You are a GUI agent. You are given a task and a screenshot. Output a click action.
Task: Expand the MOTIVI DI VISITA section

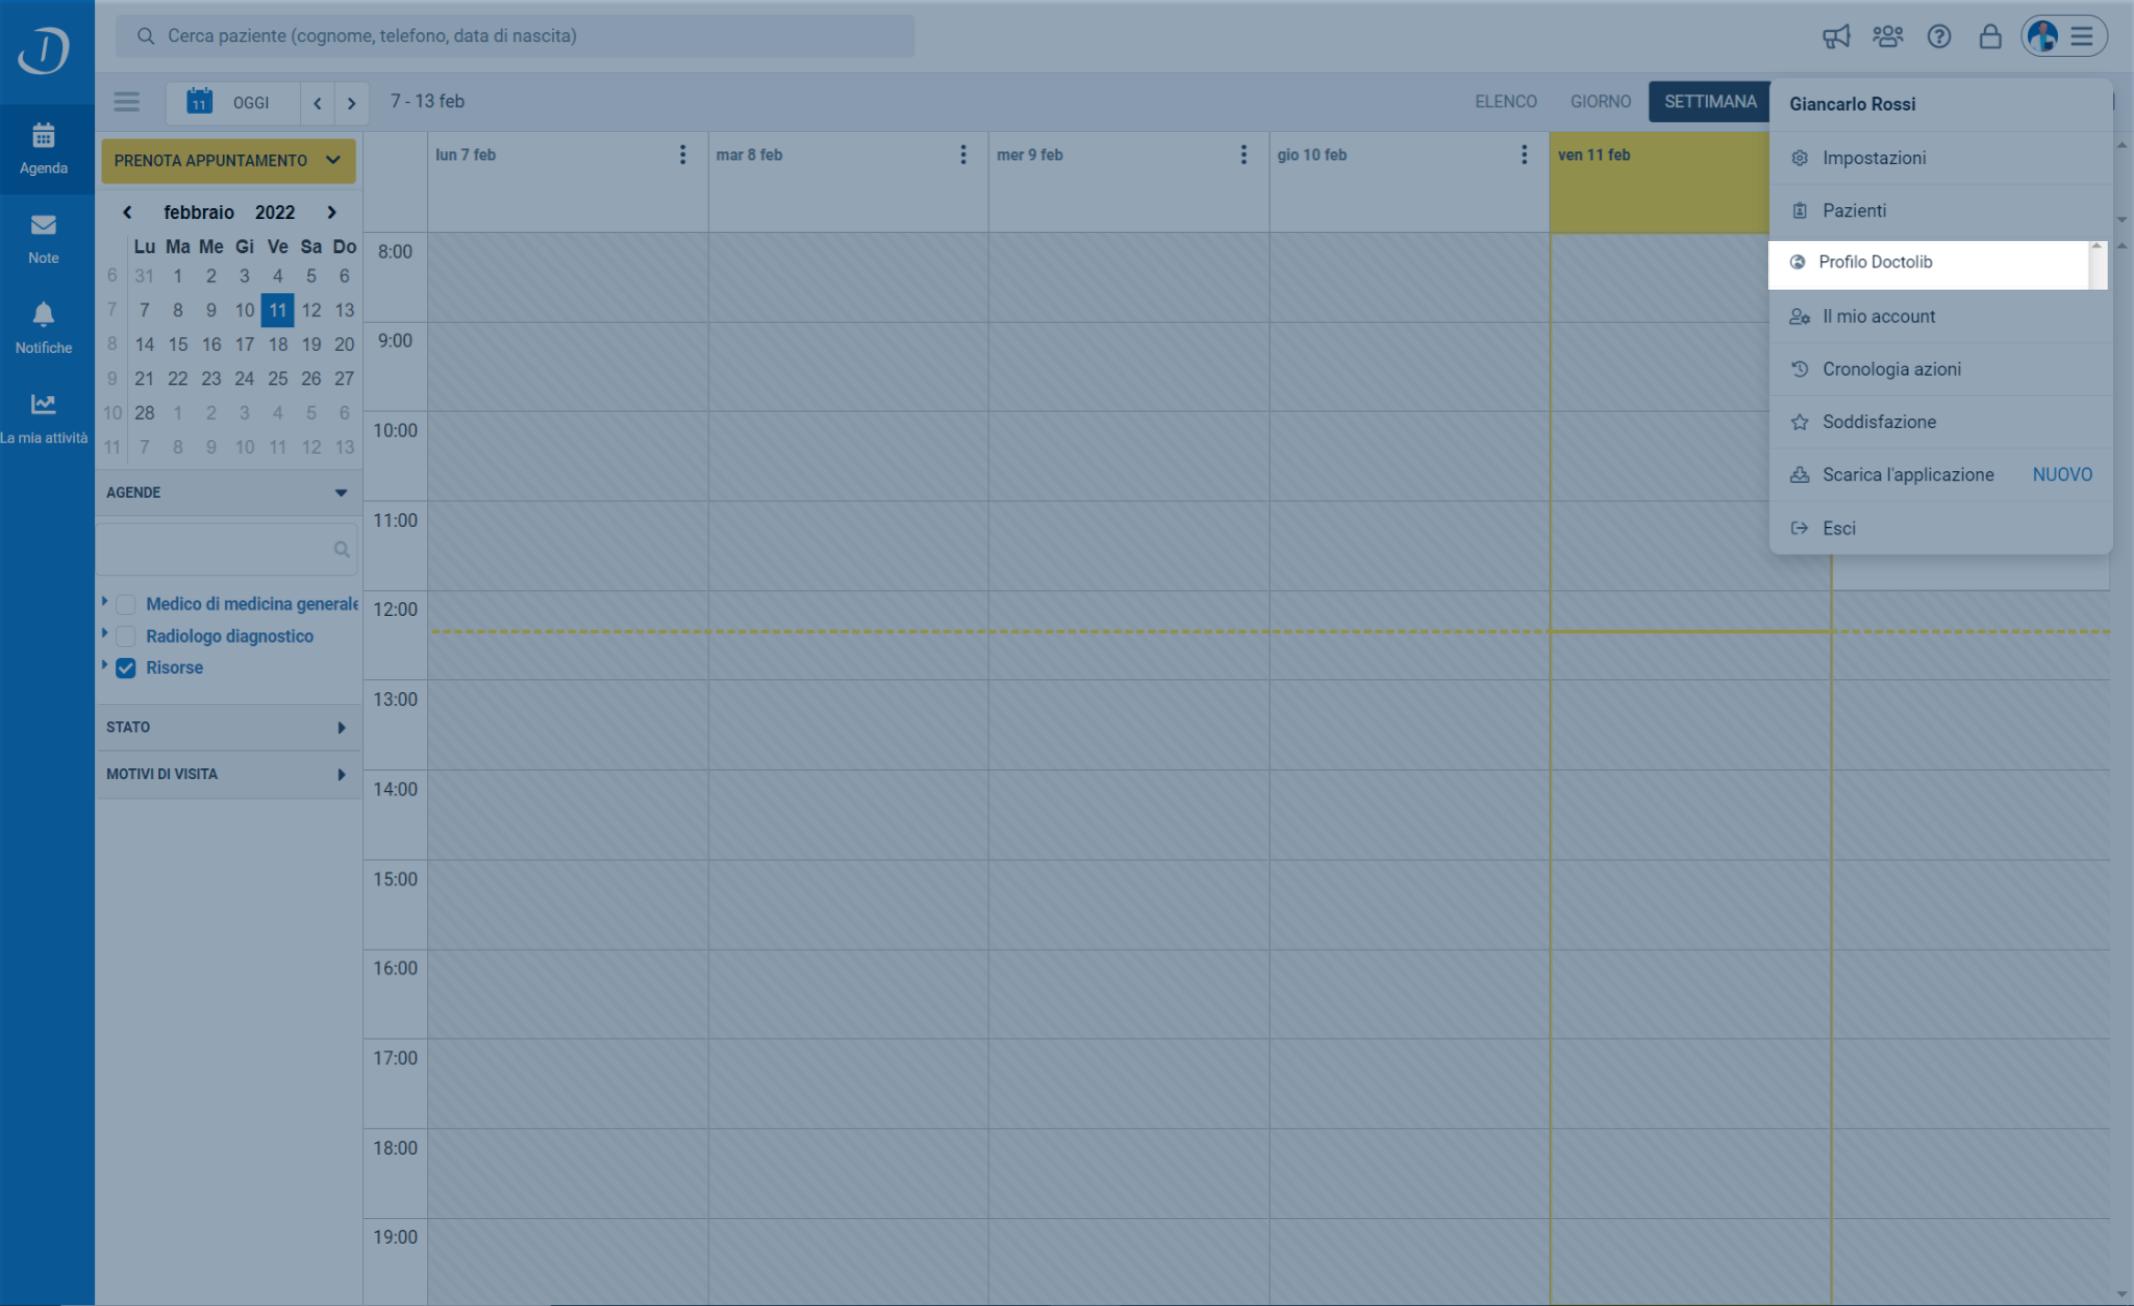point(228,774)
